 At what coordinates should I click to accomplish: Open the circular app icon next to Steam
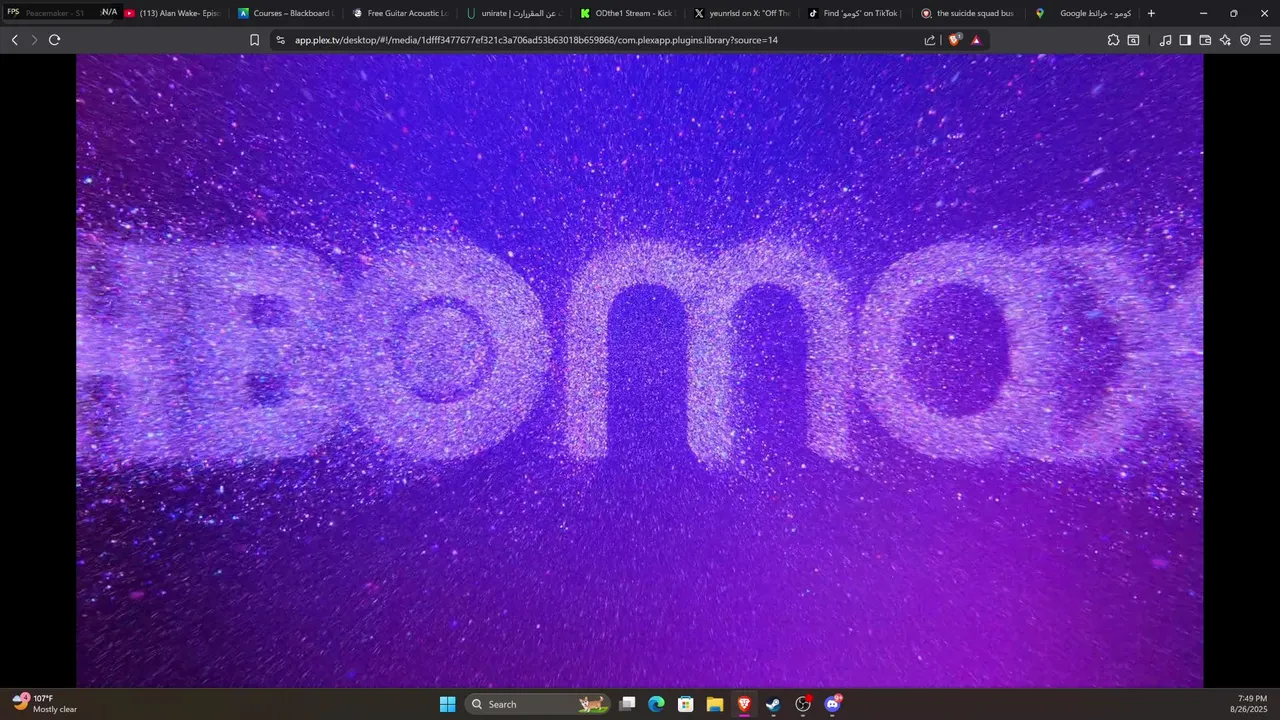803,704
